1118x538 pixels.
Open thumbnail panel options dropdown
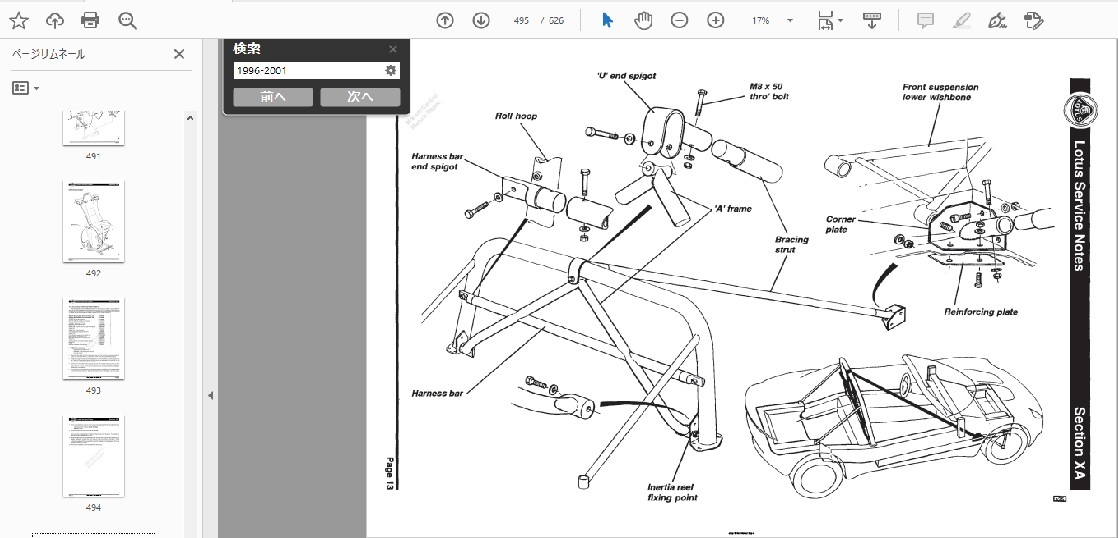click(x=26, y=88)
